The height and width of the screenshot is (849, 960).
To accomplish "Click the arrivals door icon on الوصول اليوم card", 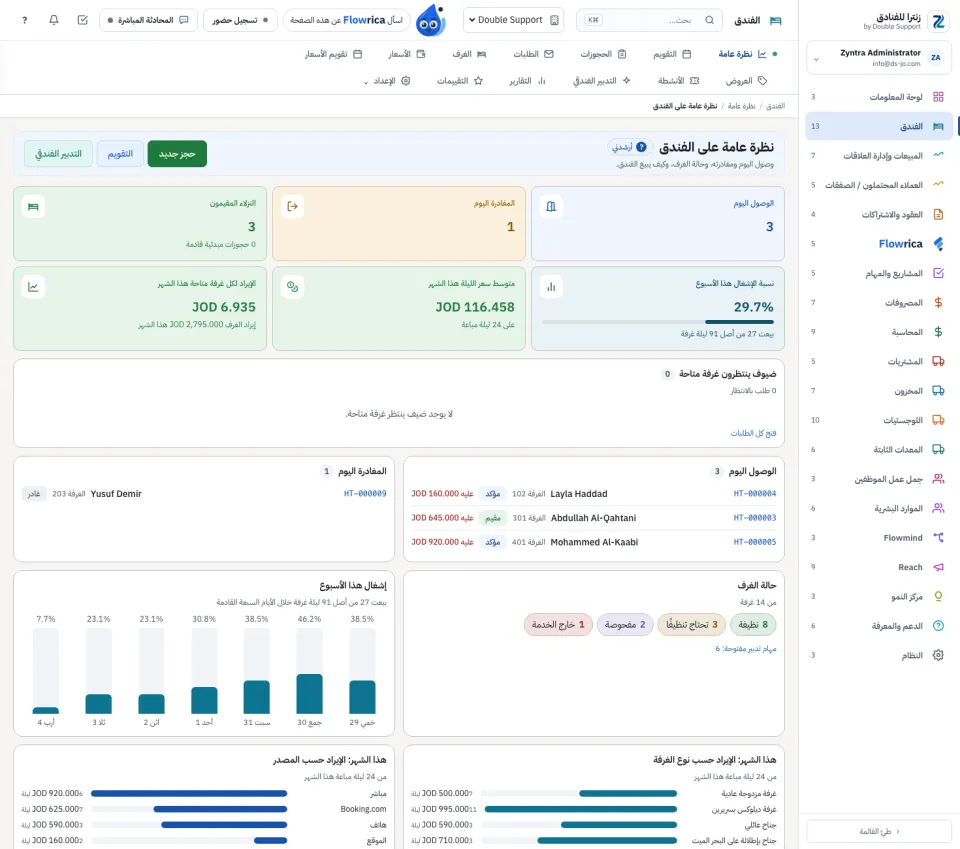I will [x=551, y=206].
